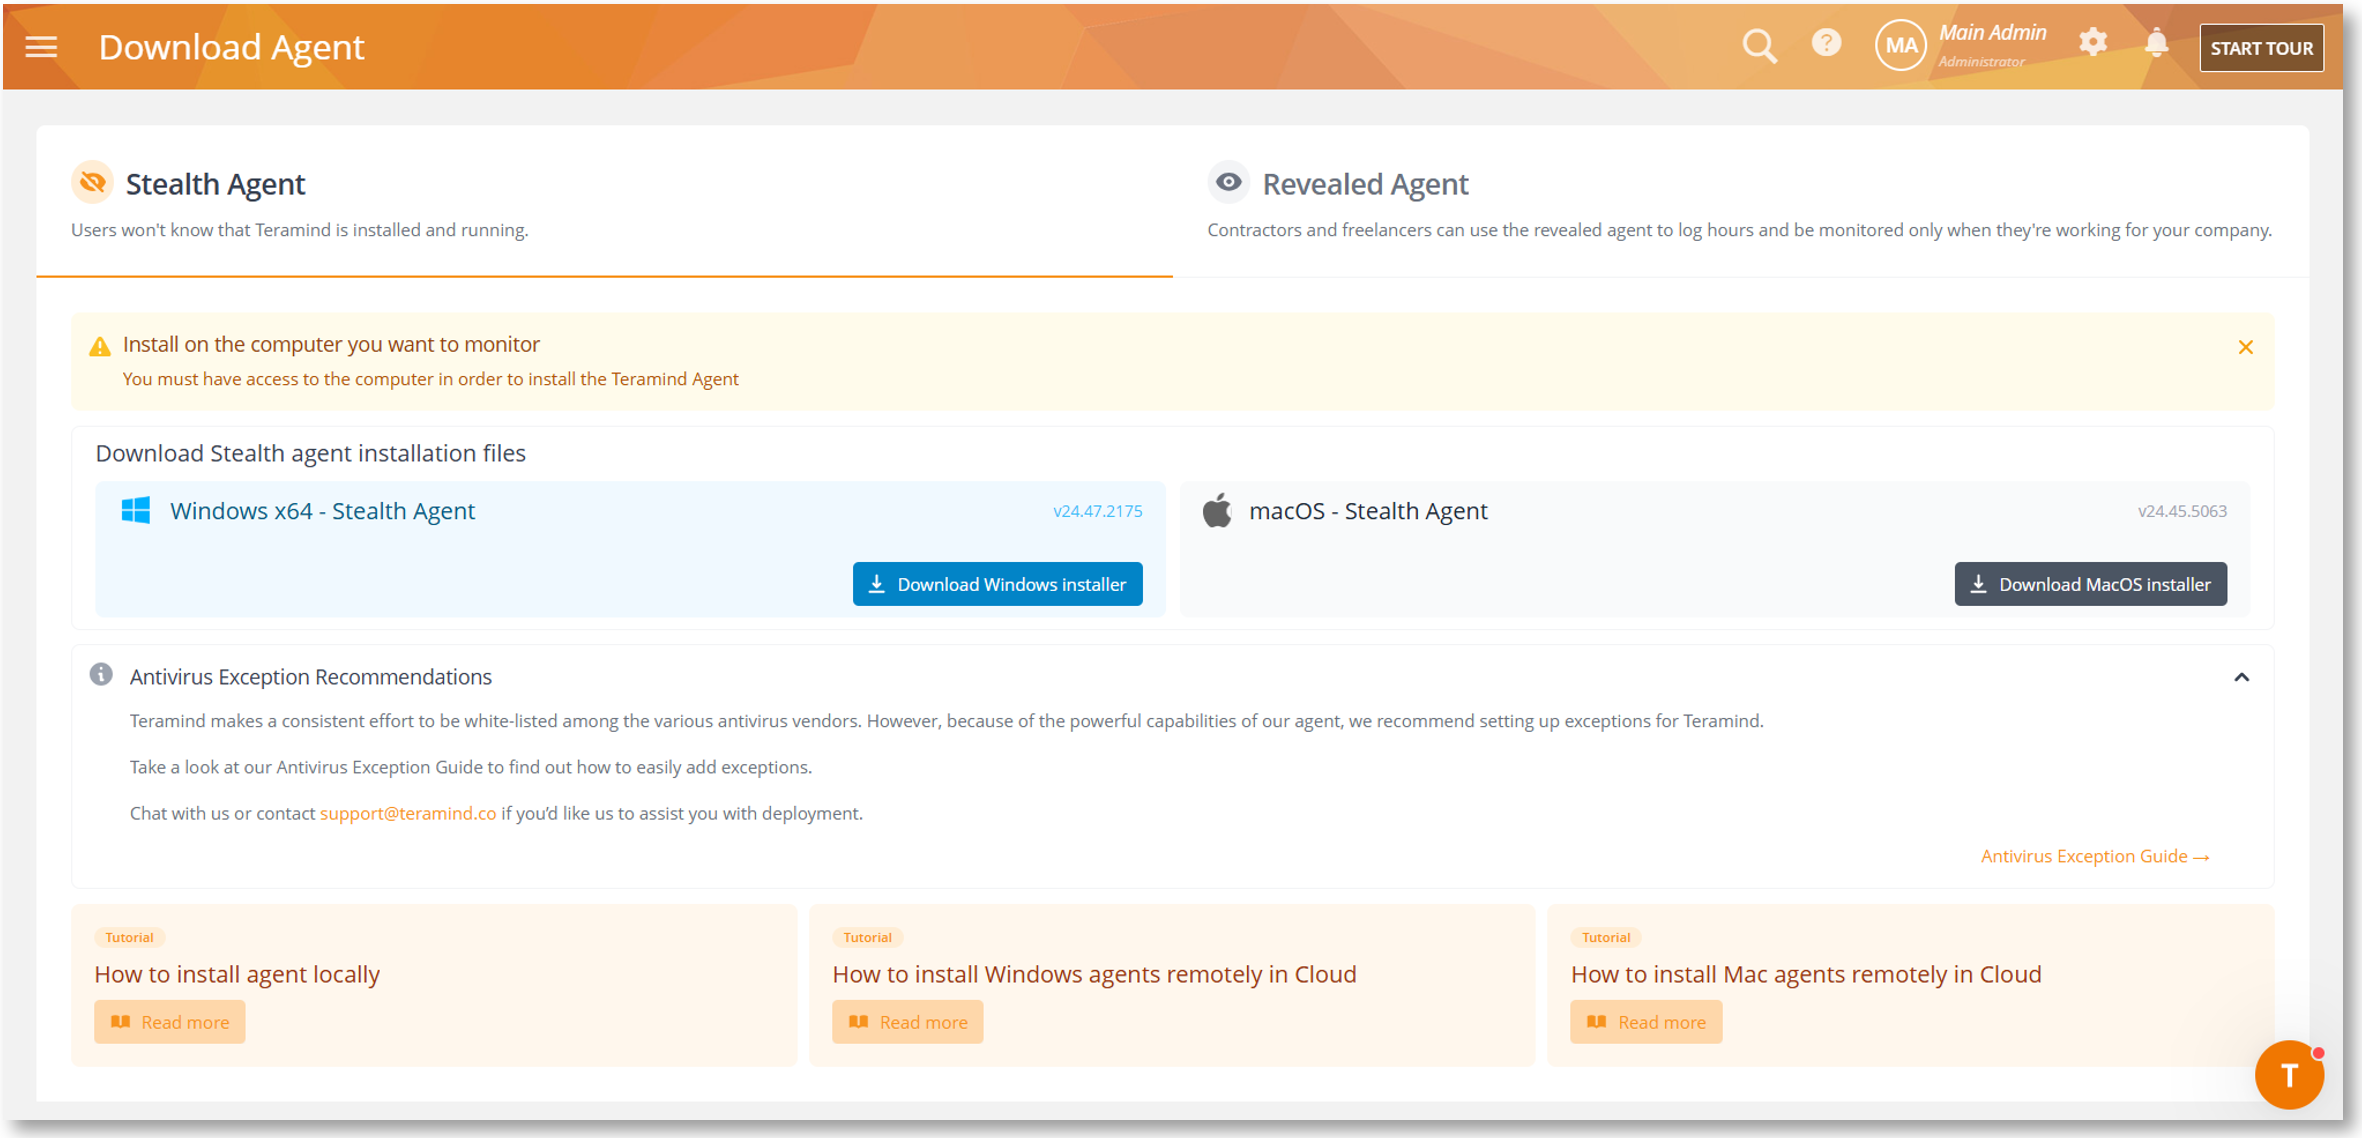Open settings gear icon

pos(2093,42)
